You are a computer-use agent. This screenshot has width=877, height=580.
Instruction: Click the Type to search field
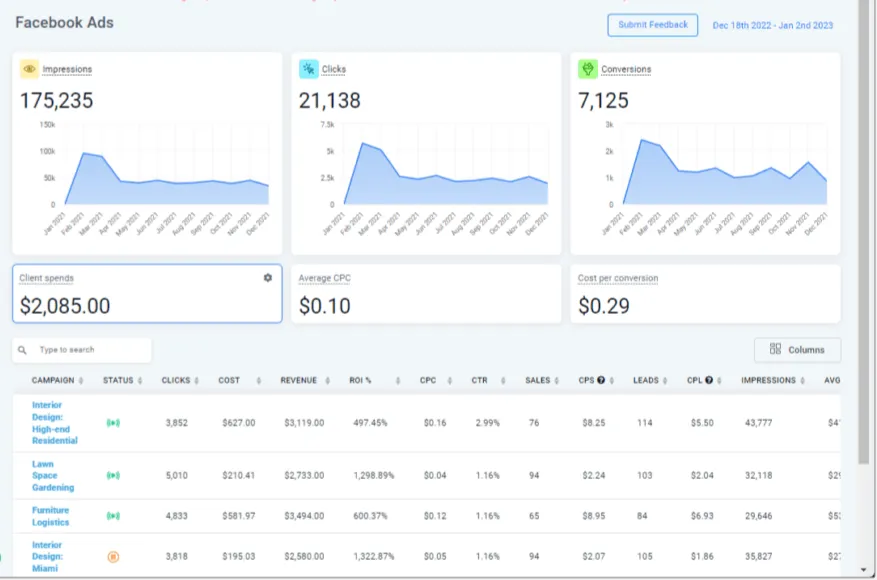point(82,350)
